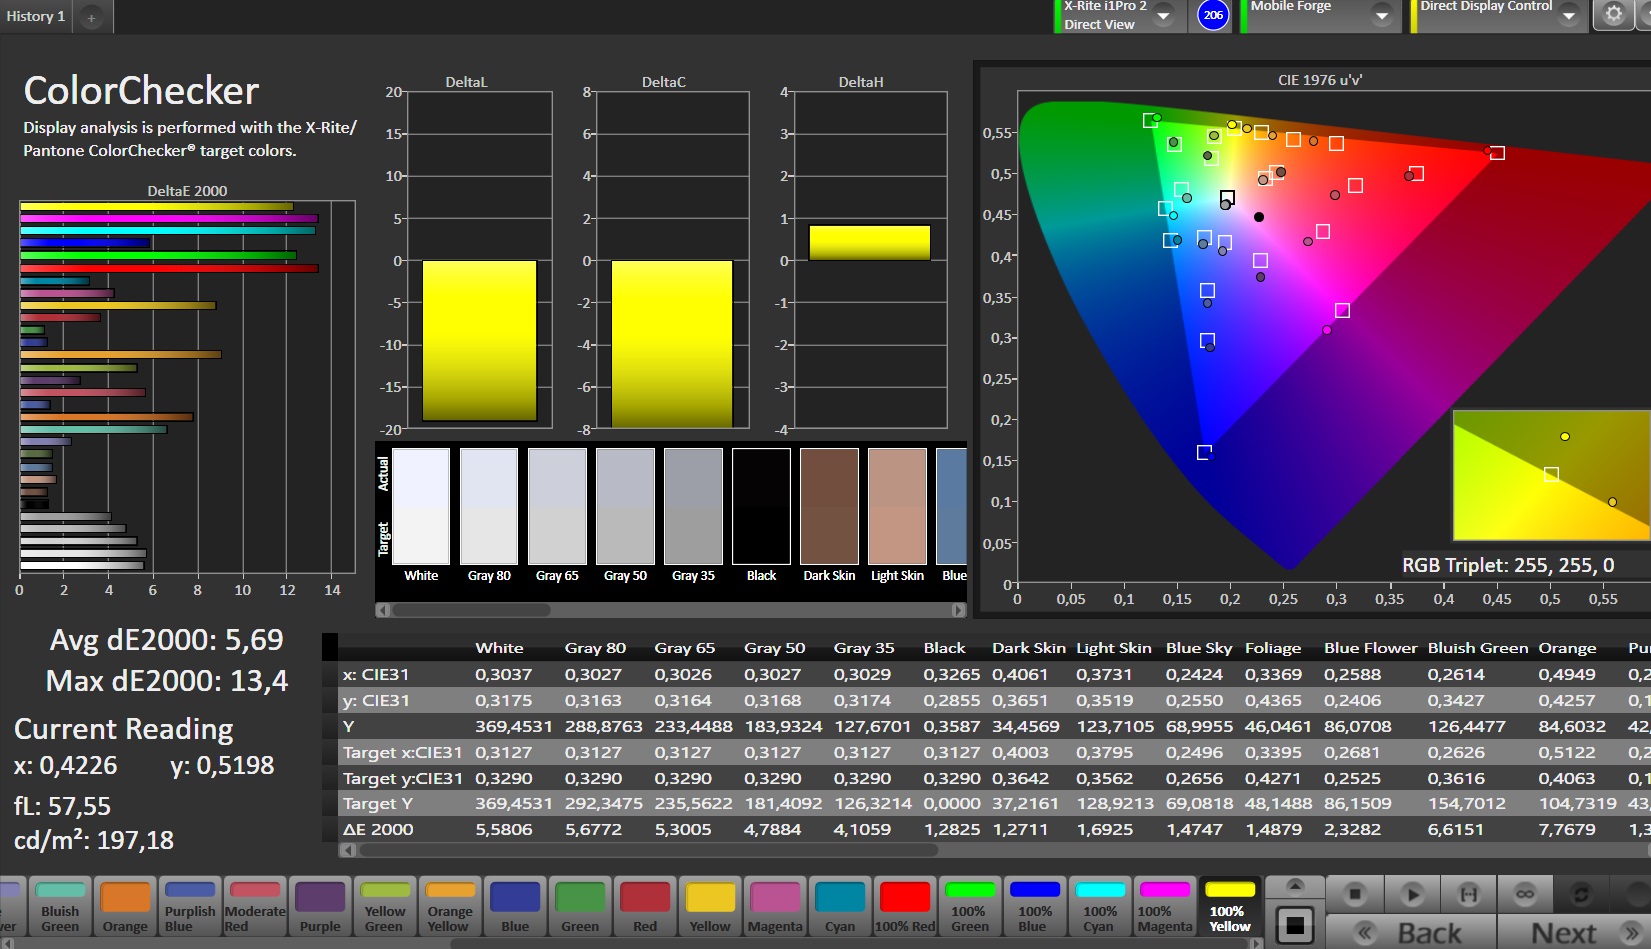The image size is (1651, 949).
Task: Click the Back button
Action: (1411, 932)
